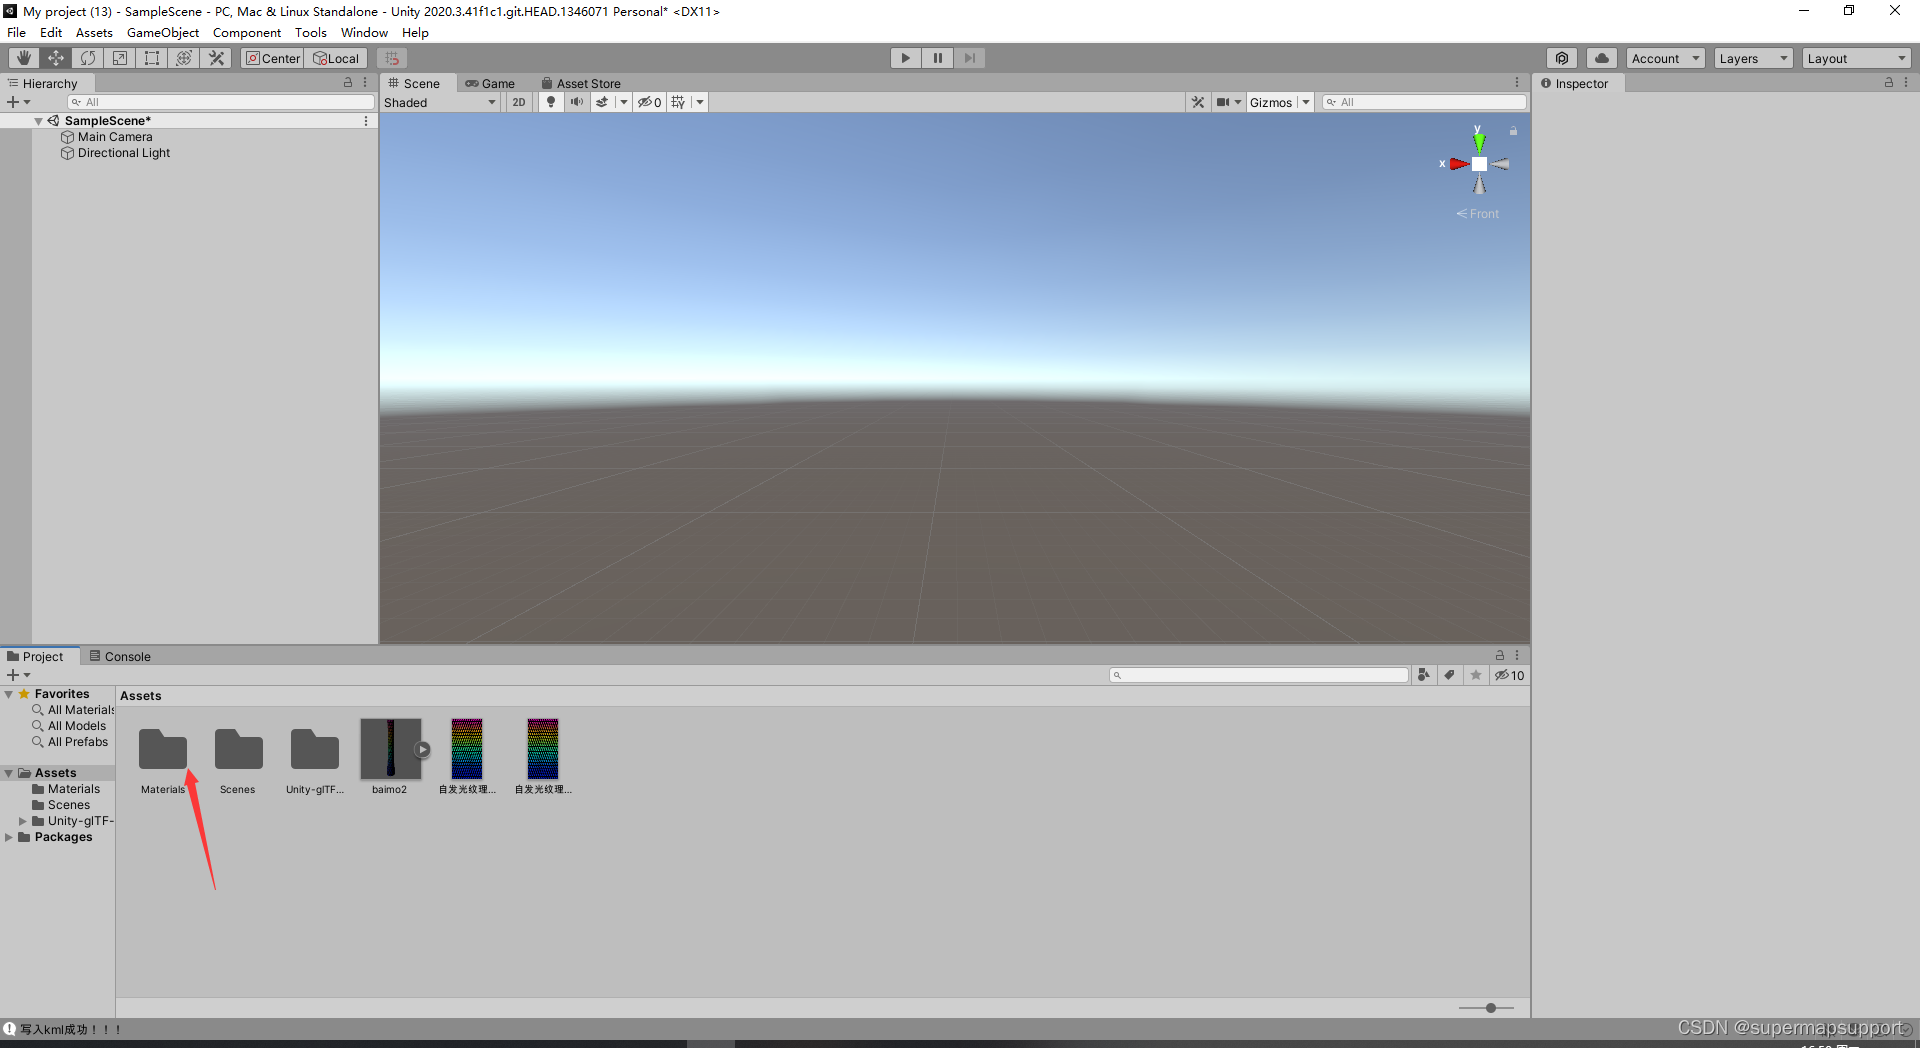The height and width of the screenshot is (1048, 1920).
Task: Mute scene audio in Scene view toolbar
Action: click(577, 101)
